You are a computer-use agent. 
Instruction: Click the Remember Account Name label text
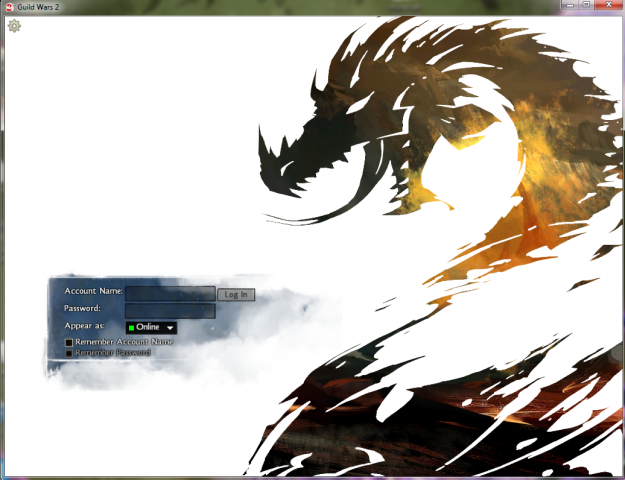[x=123, y=342]
